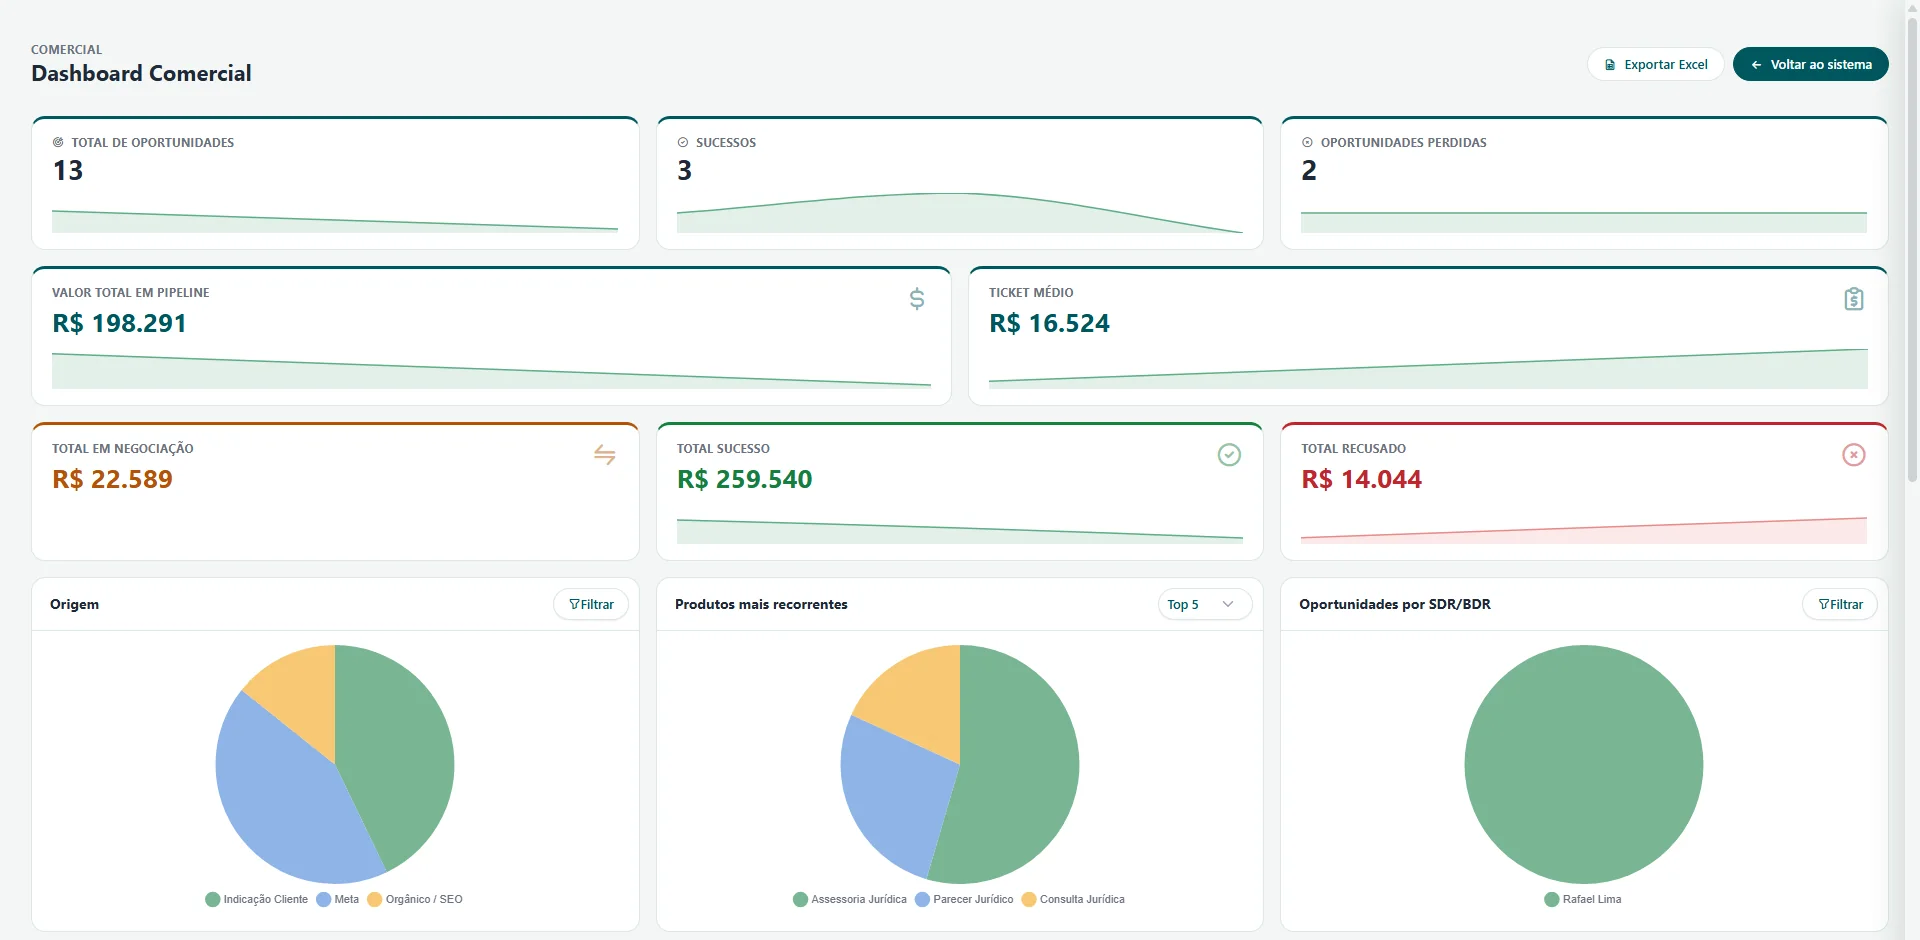Click the Sucessos sparkline chart
The image size is (1920, 940).
(960, 212)
